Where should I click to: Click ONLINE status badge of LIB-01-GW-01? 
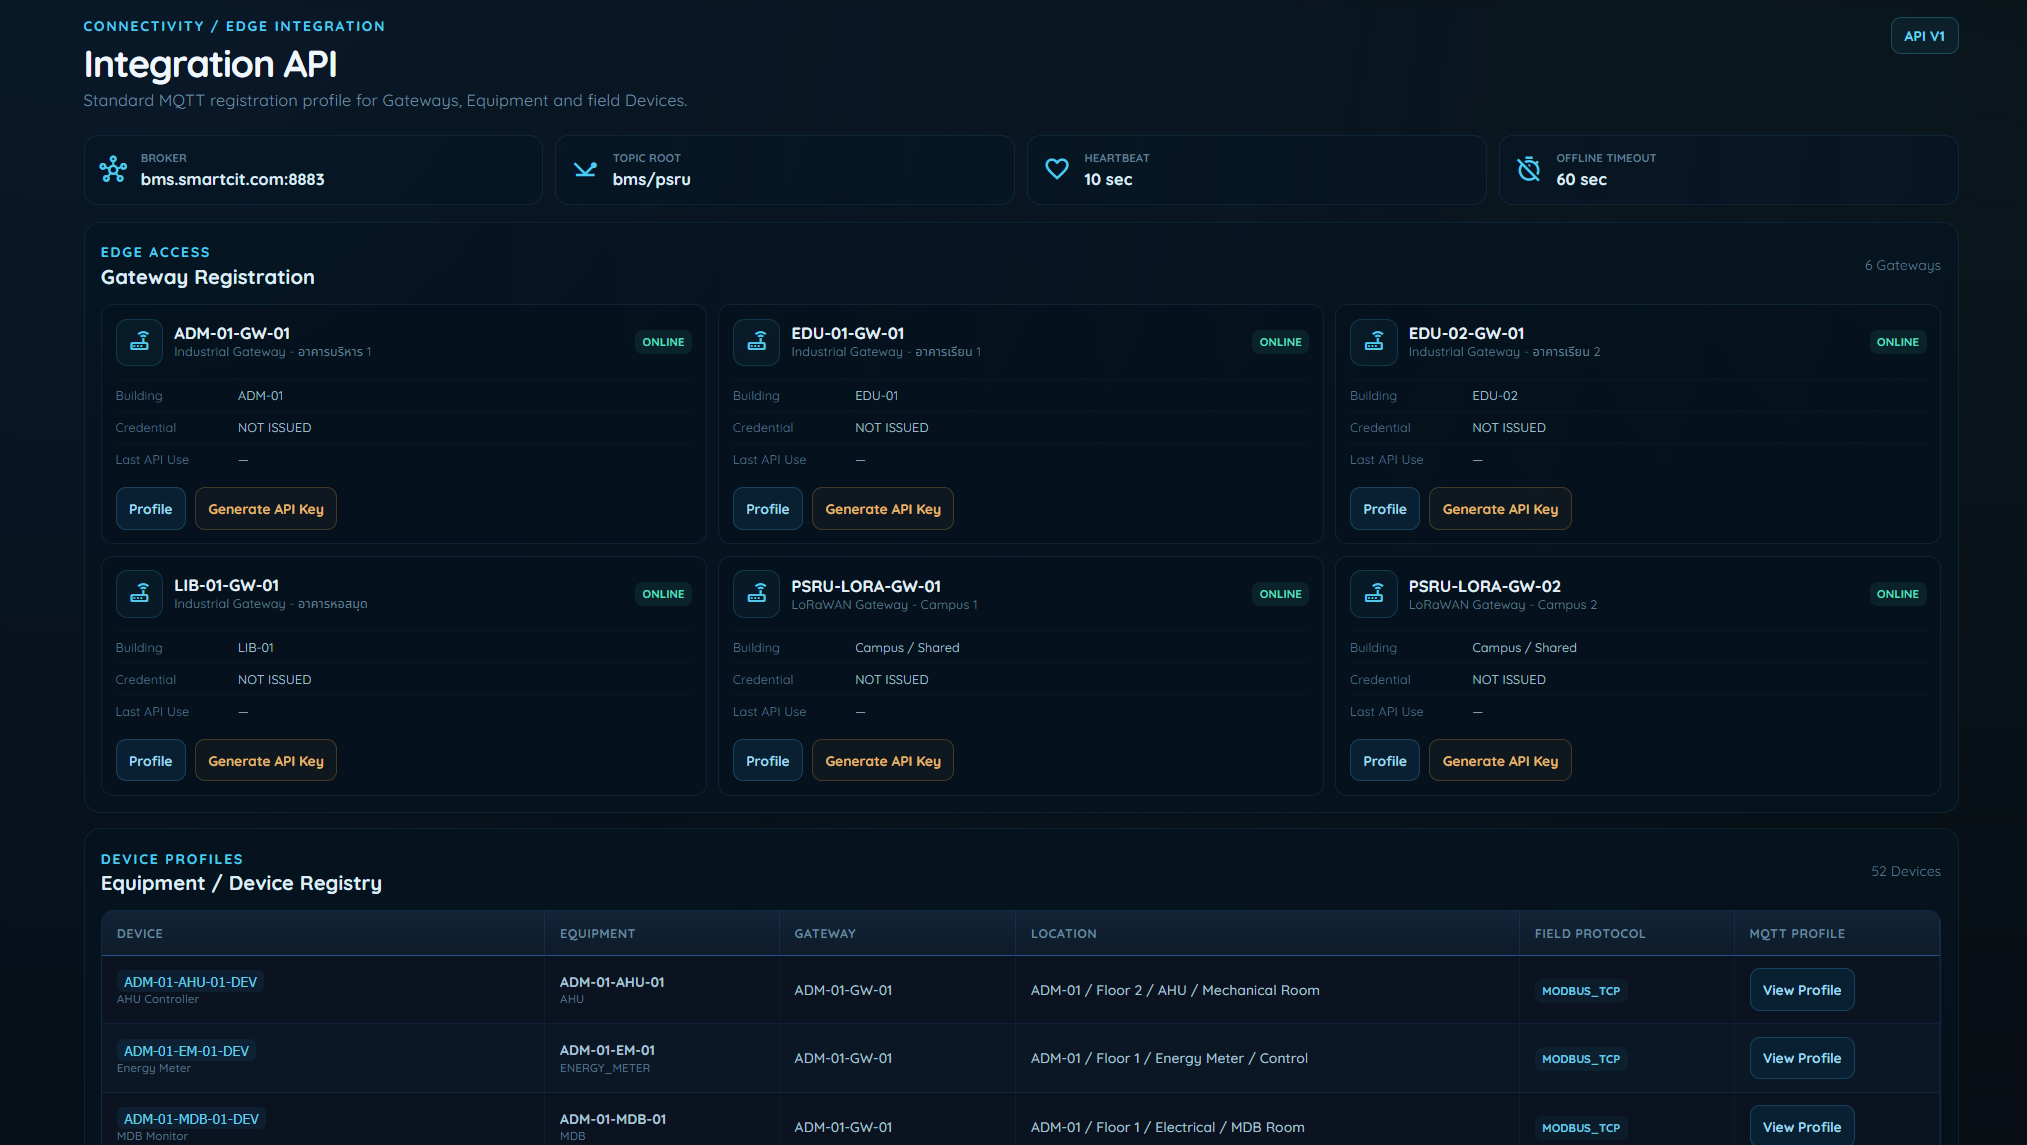[x=663, y=594]
